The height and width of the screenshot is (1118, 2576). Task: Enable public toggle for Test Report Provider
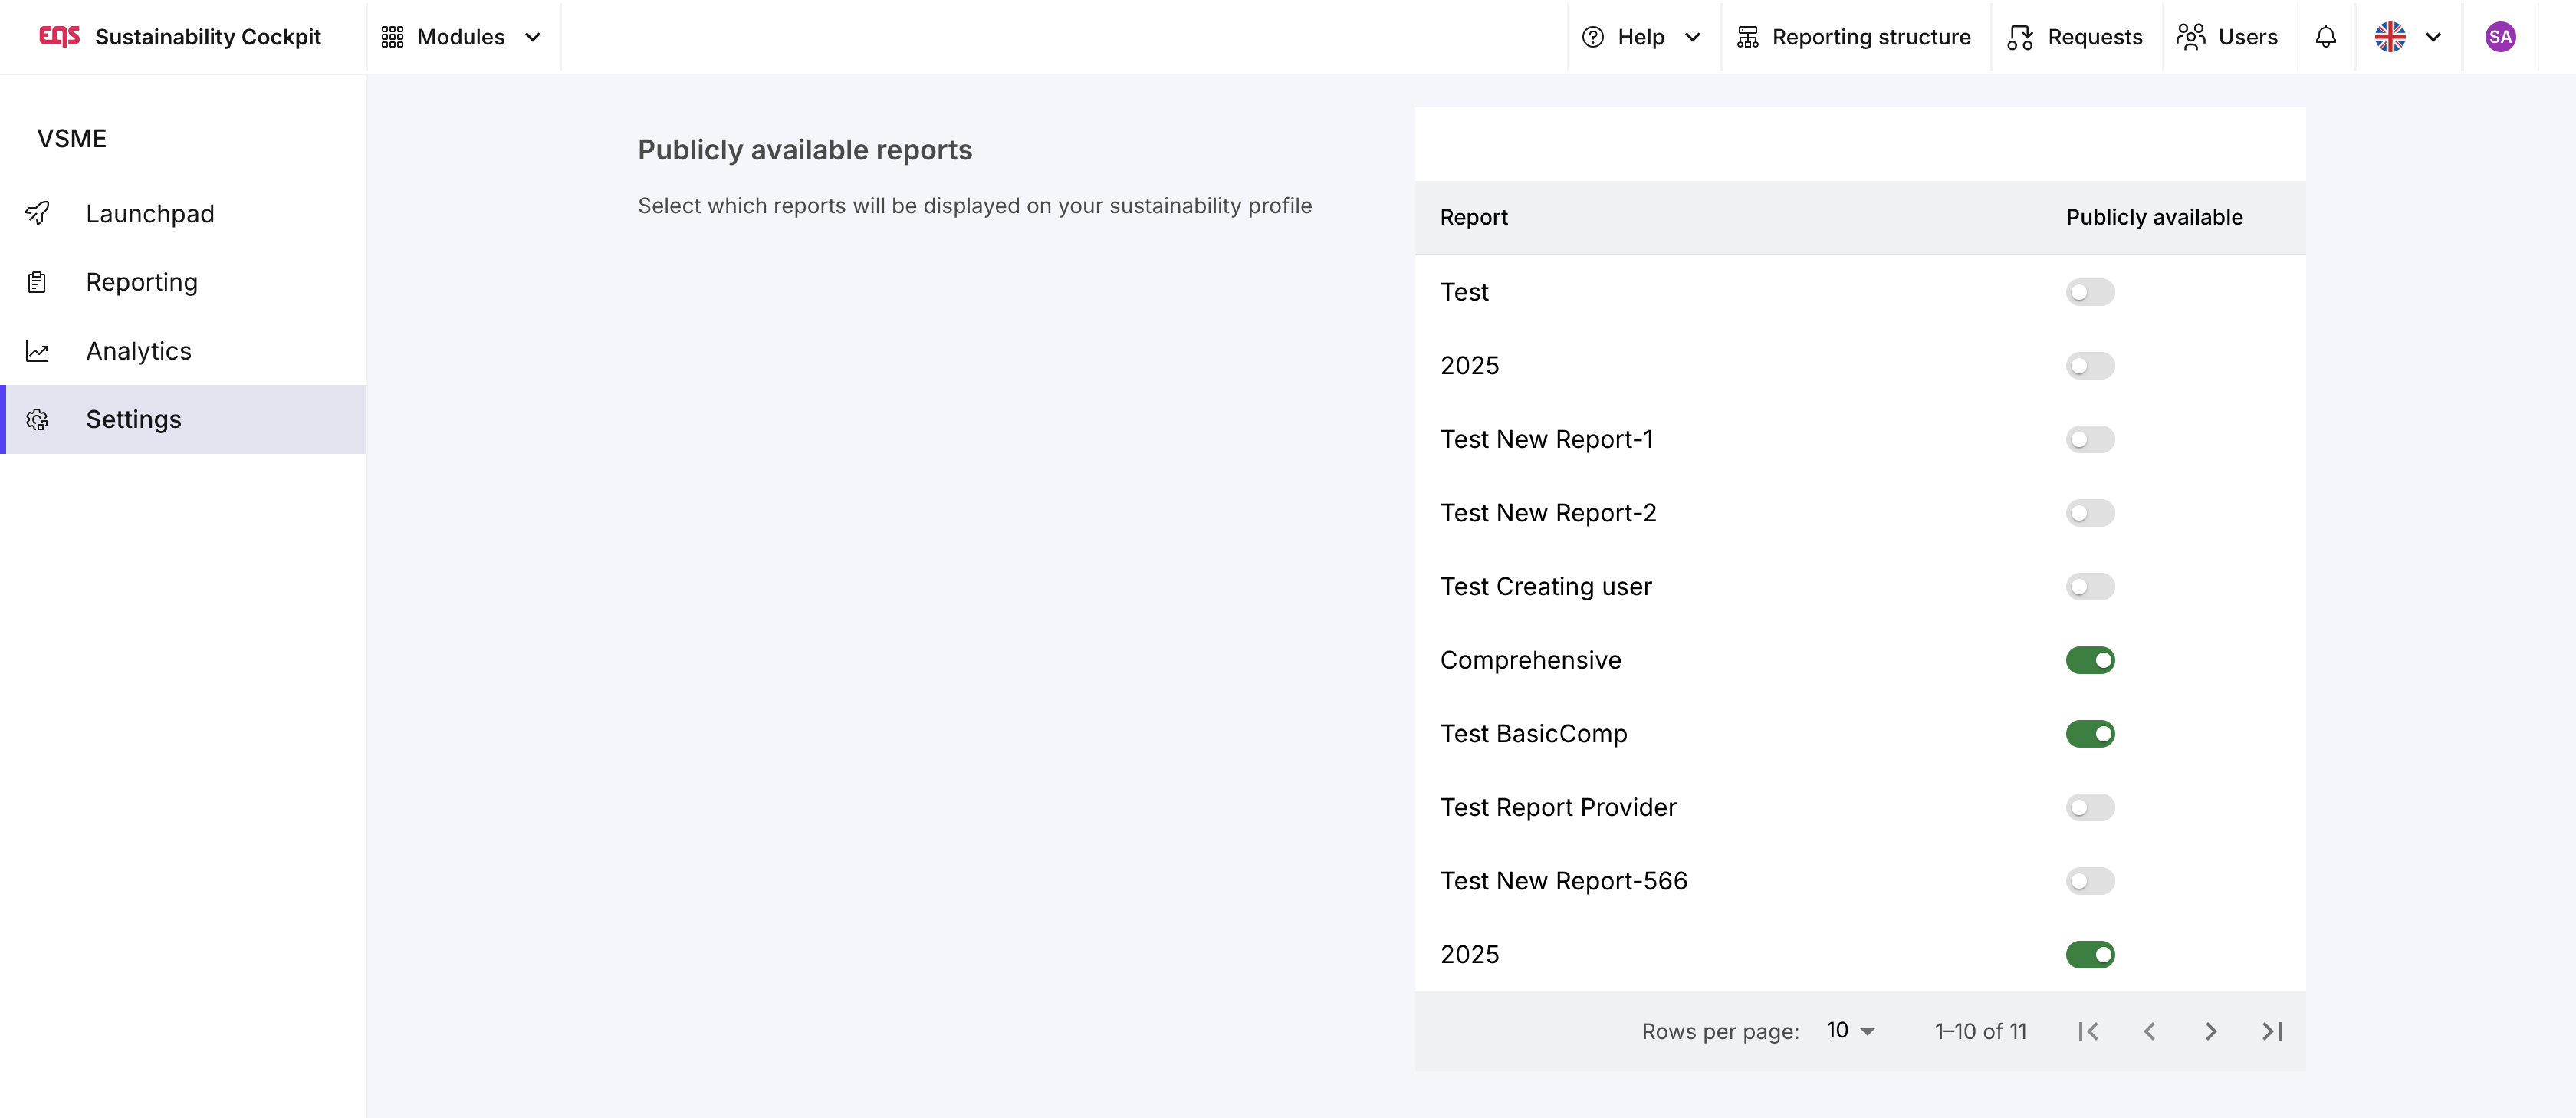[x=2089, y=807]
